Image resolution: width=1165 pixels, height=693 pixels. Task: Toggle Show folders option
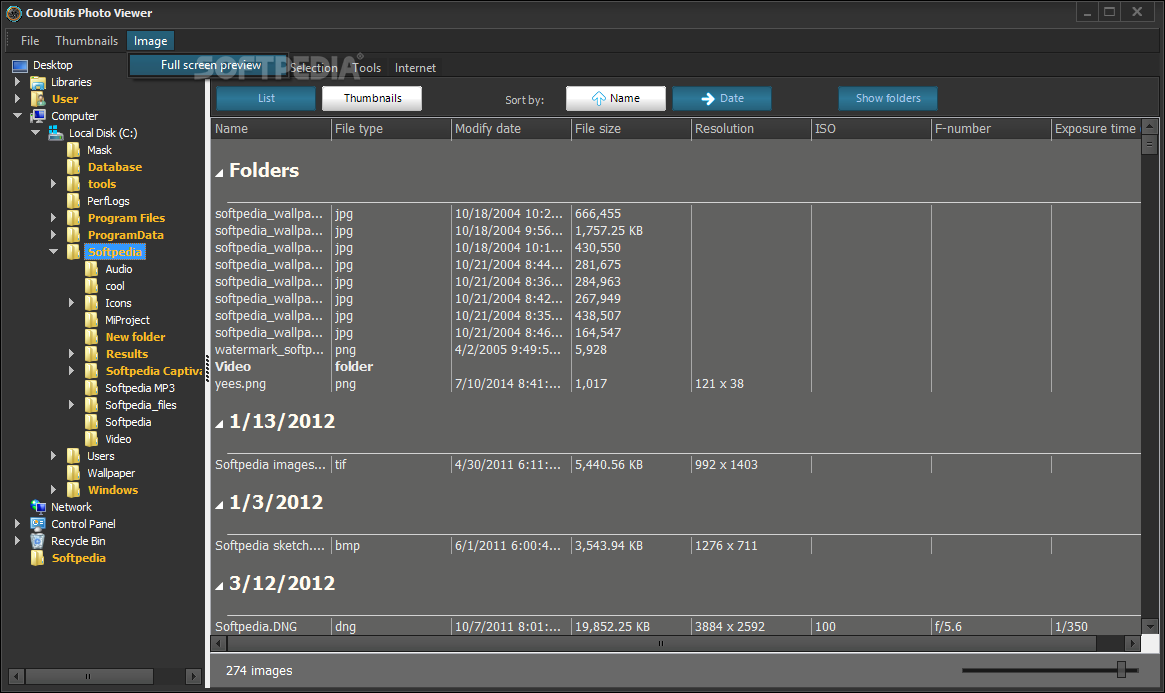(888, 98)
